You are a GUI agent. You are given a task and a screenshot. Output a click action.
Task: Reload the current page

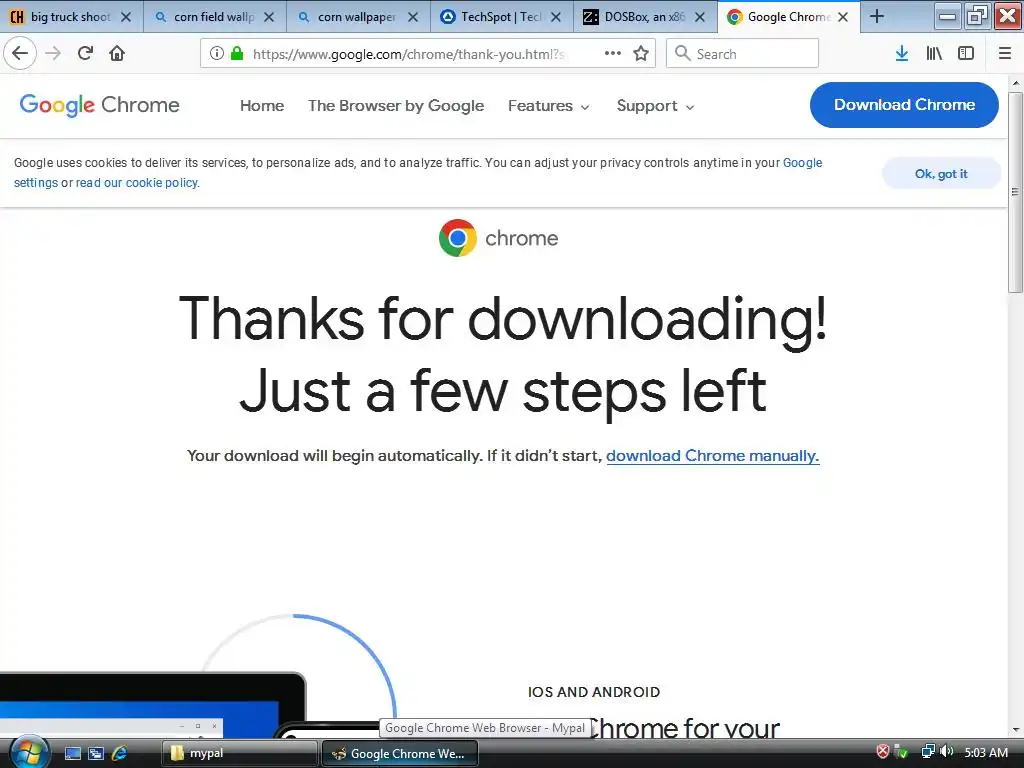pos(85,53)
